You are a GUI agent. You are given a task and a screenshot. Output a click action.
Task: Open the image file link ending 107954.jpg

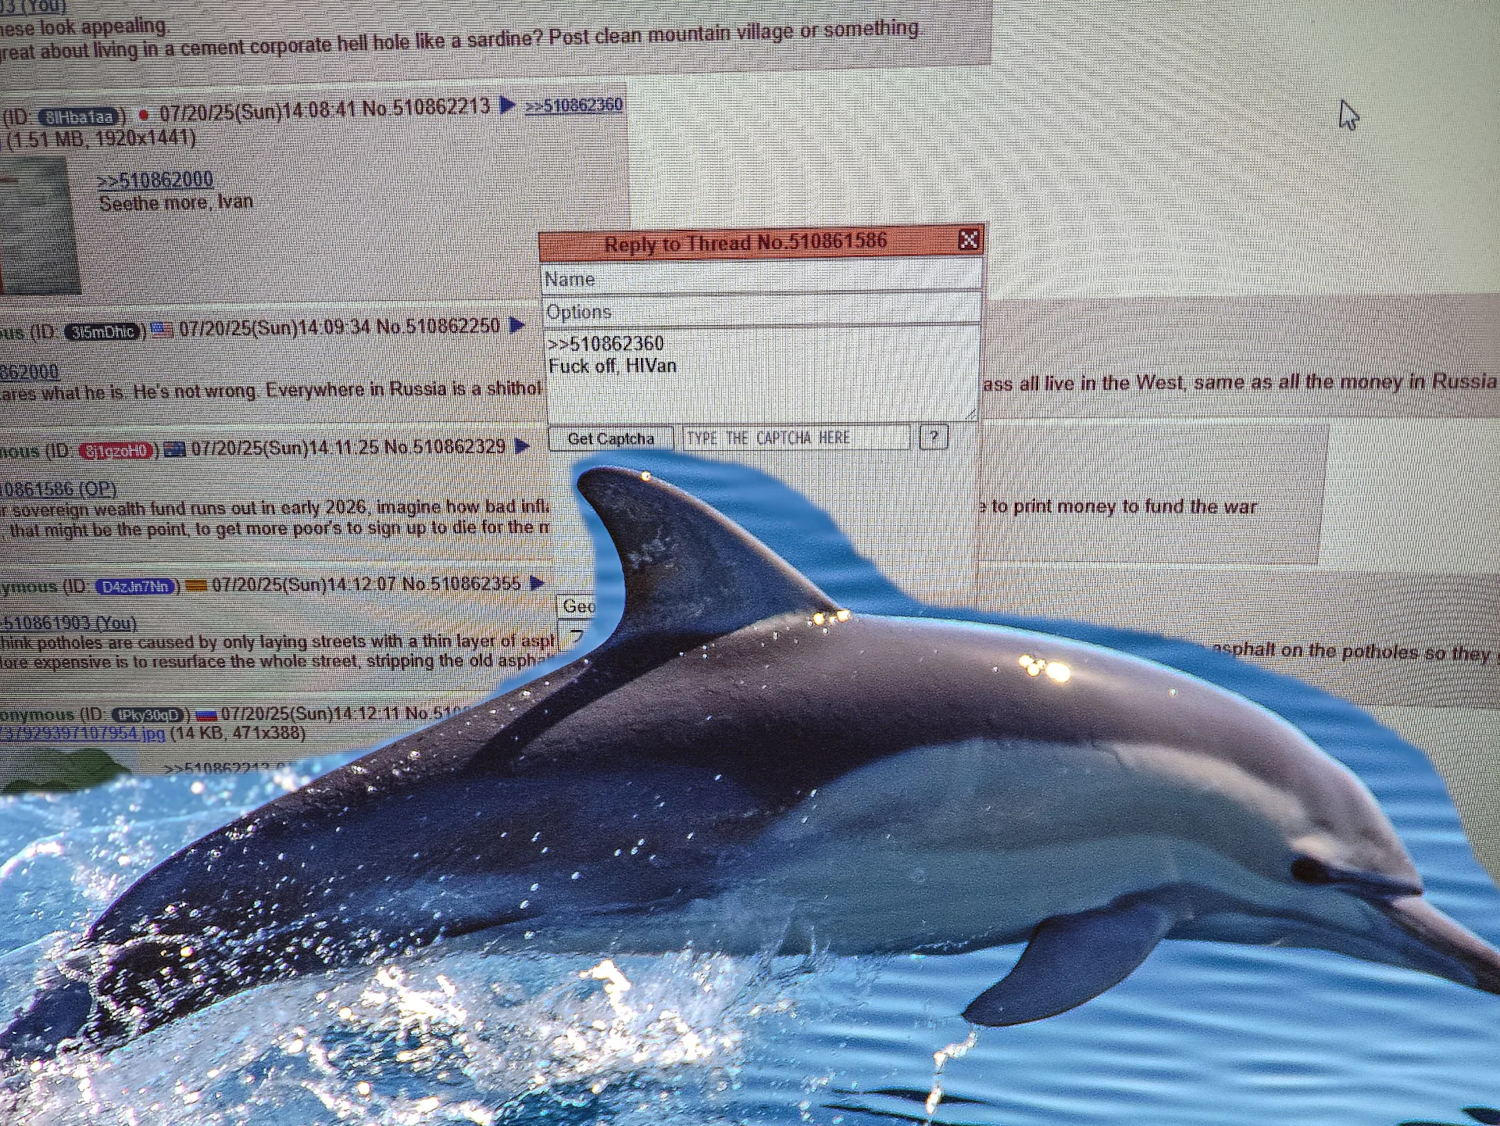pos(82,734)
